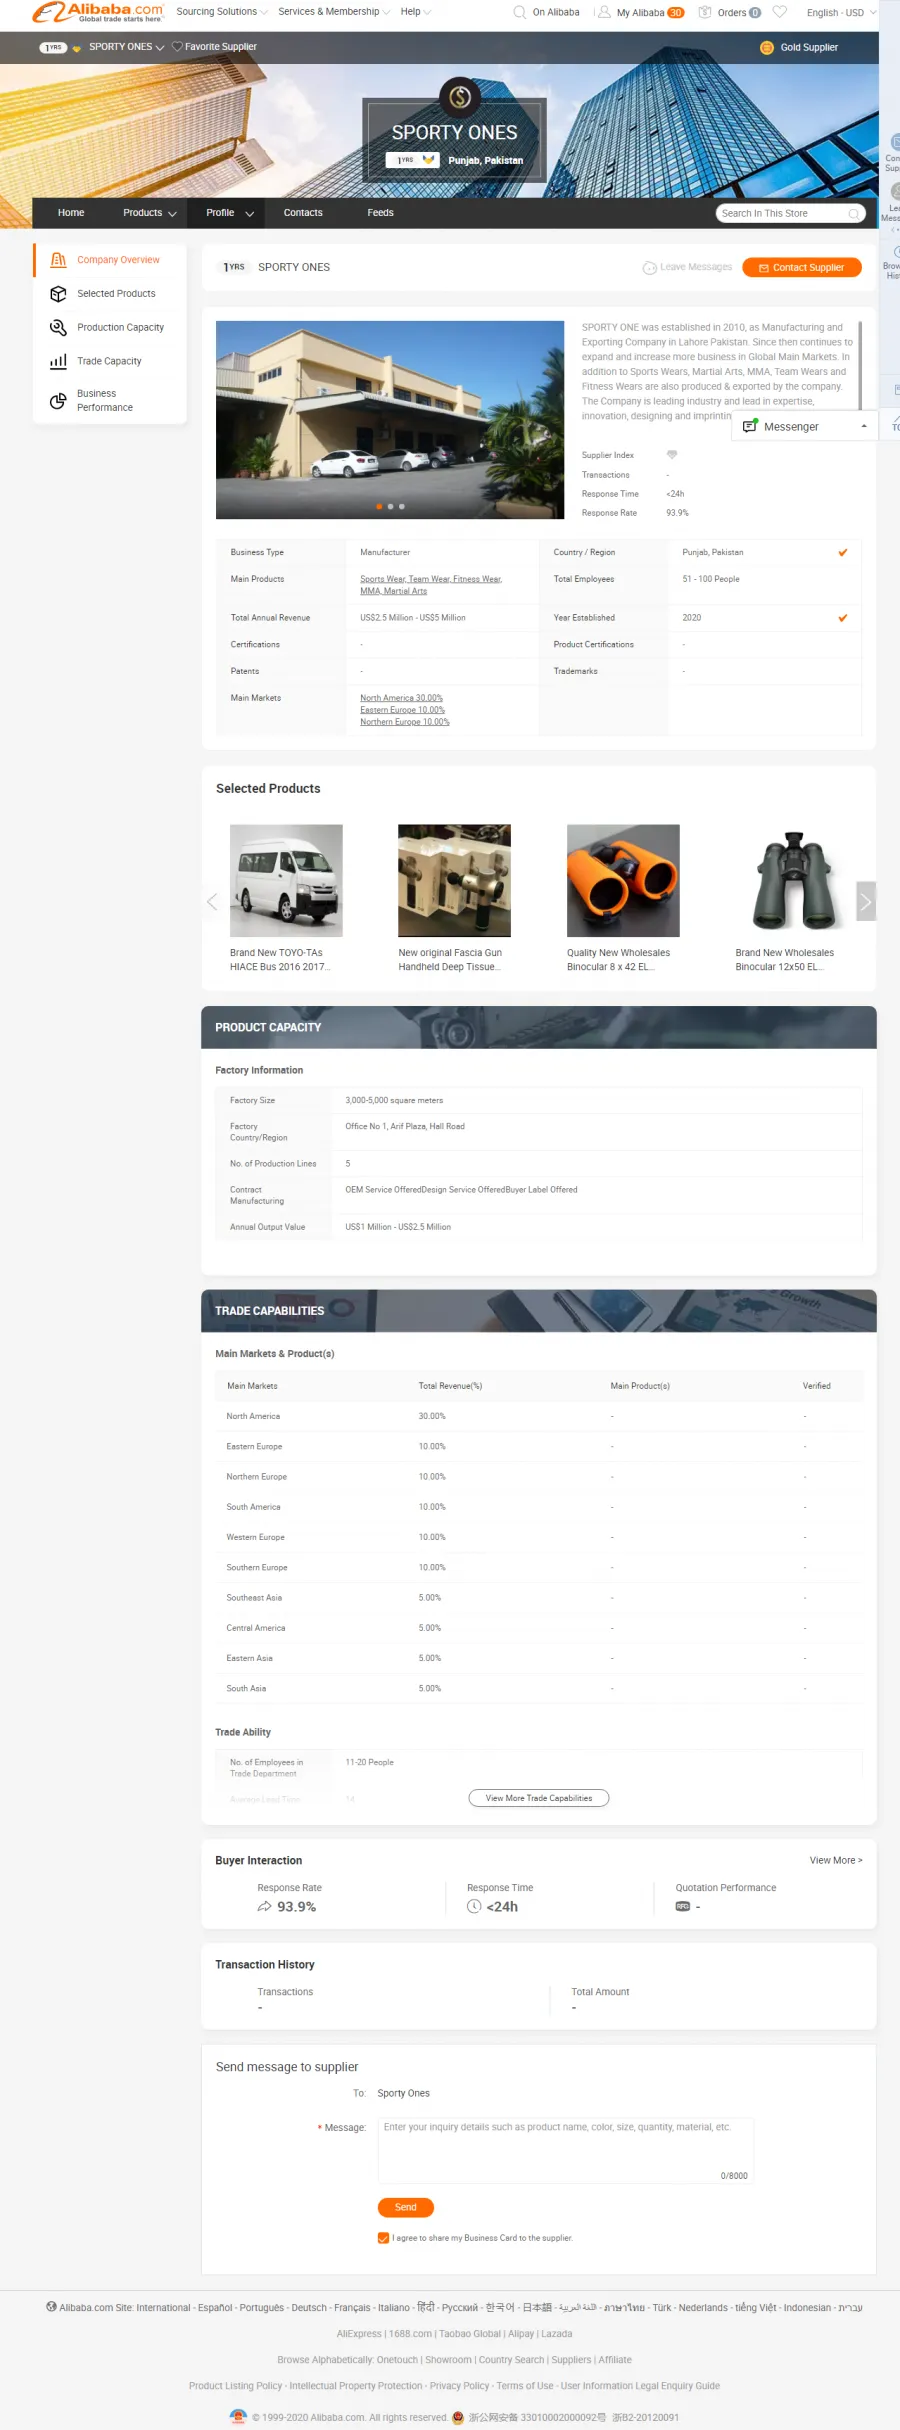Open the Eastern Europe 10.00% link

tap(402, 710)
